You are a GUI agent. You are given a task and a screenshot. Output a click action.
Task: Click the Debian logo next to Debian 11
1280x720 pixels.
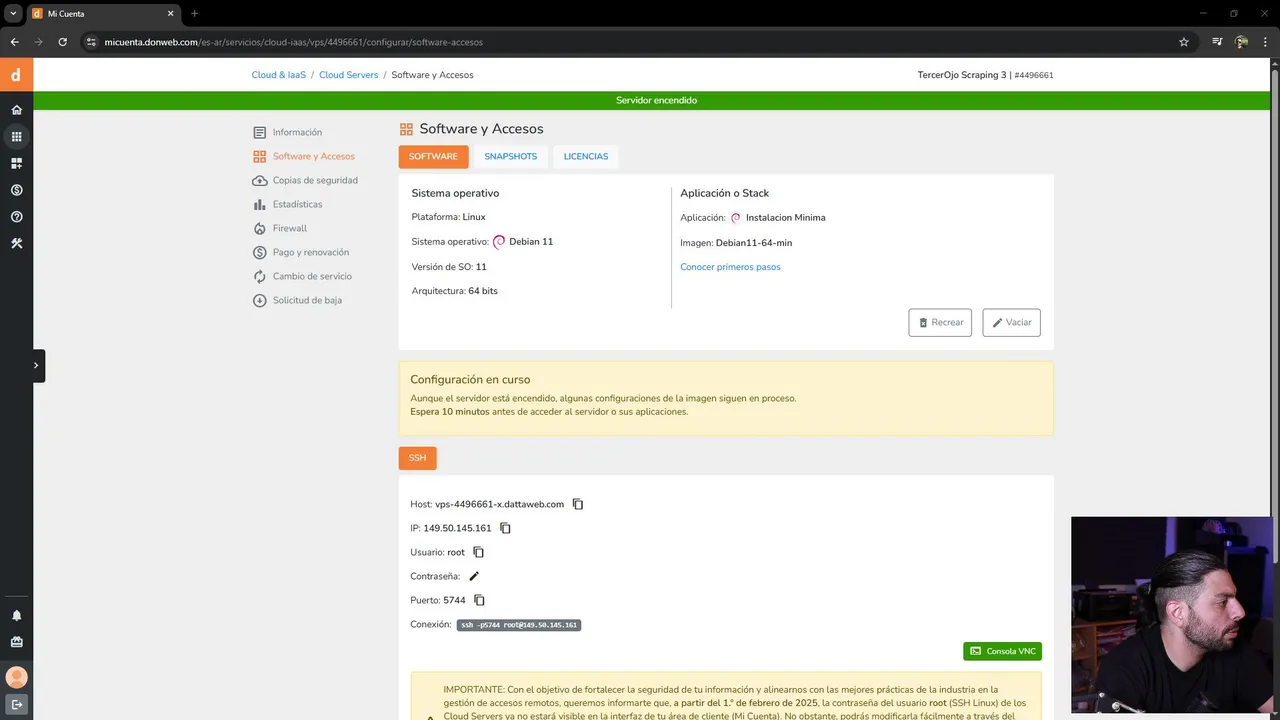coord(499,242)
